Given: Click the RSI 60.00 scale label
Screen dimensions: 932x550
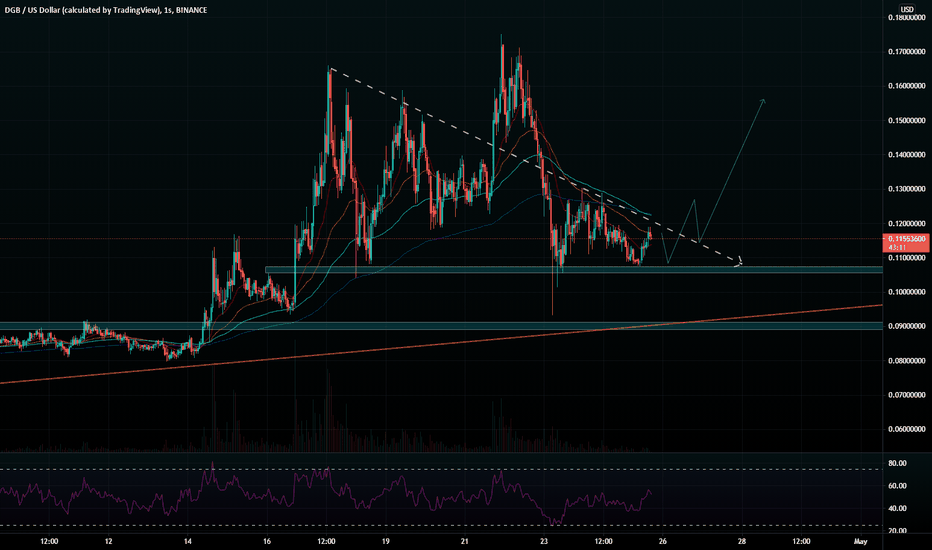Looking at the screenshot, I should coord(897,486).
